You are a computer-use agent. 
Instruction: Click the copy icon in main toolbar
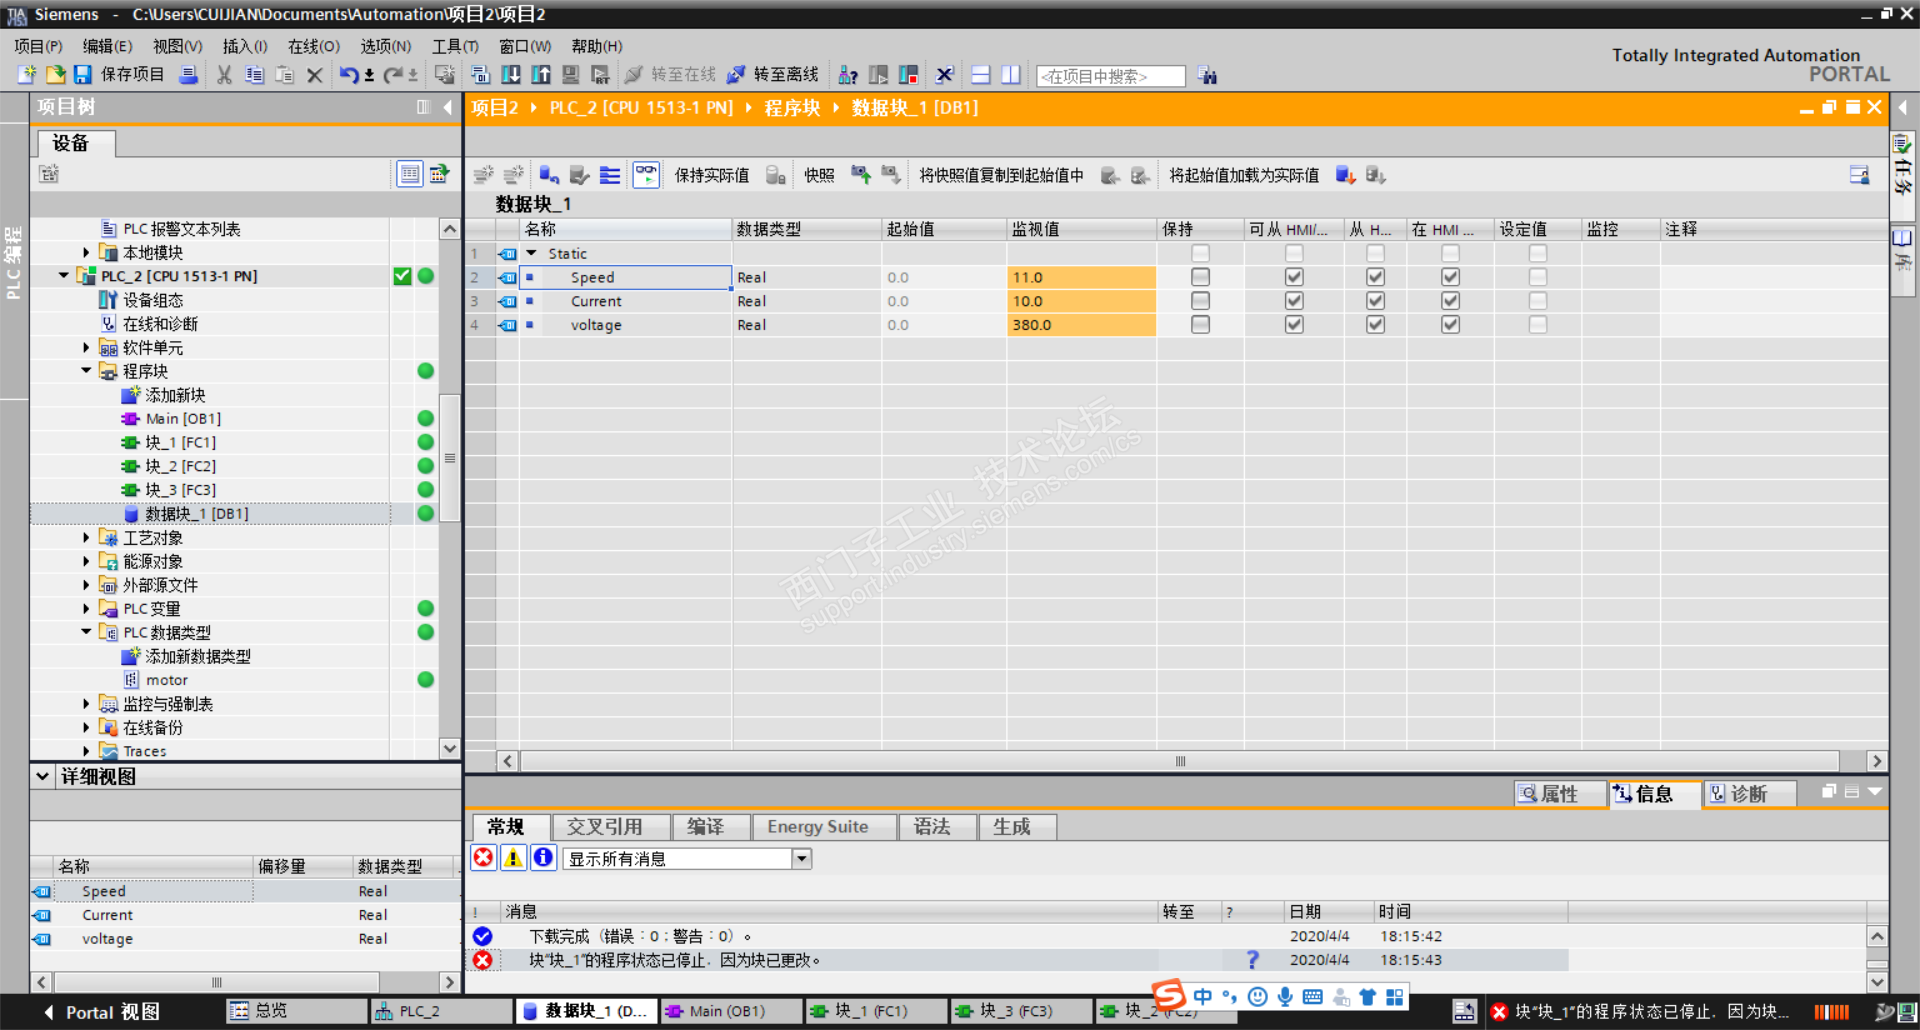coord(255,75)
